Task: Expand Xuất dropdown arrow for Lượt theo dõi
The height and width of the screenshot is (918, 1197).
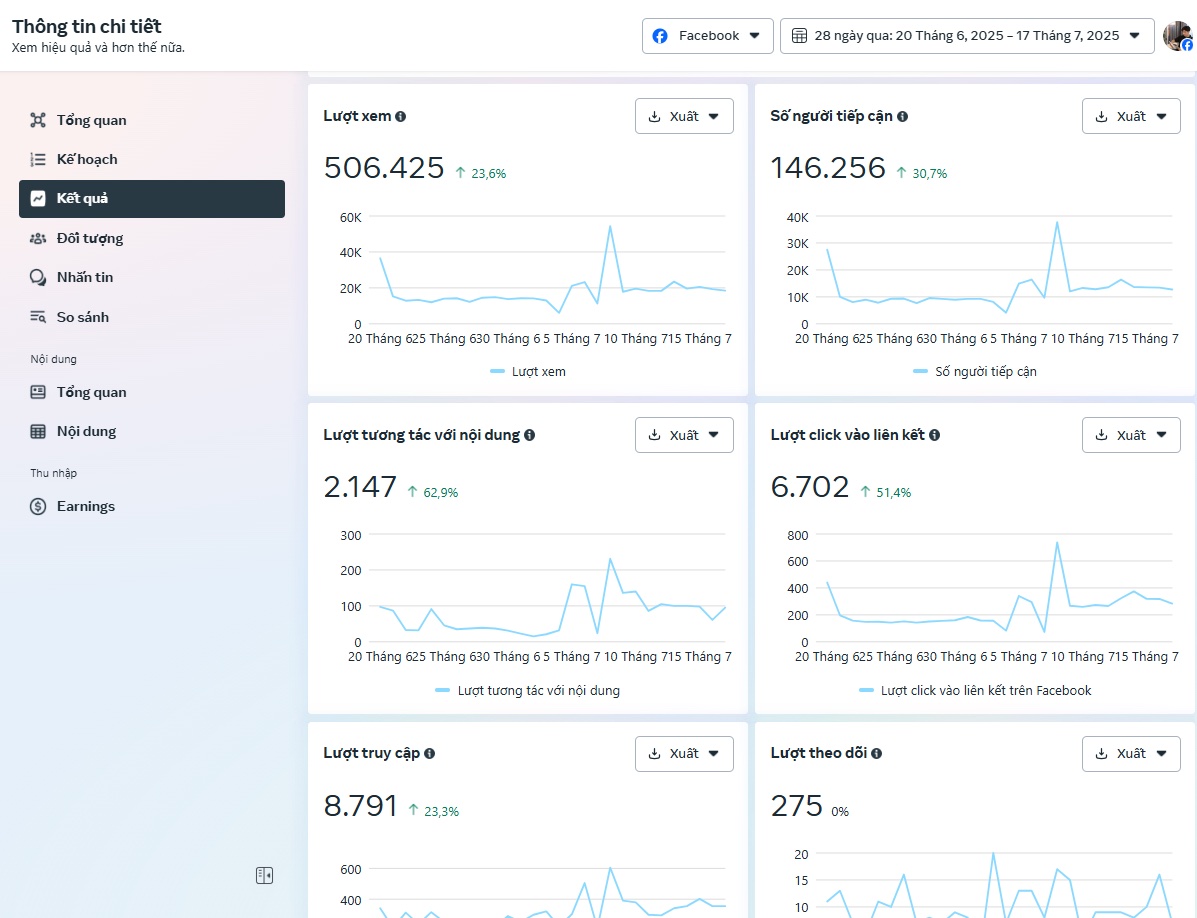Action: pos(1161,754)
